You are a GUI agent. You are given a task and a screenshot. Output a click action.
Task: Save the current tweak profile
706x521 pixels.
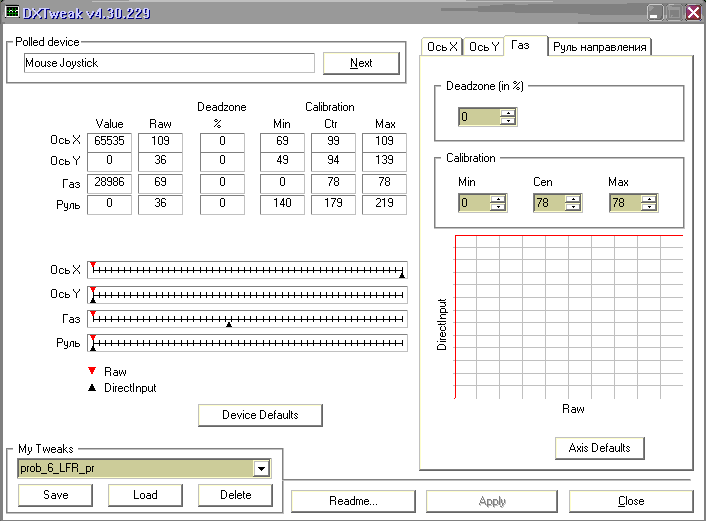pos(55,495)
